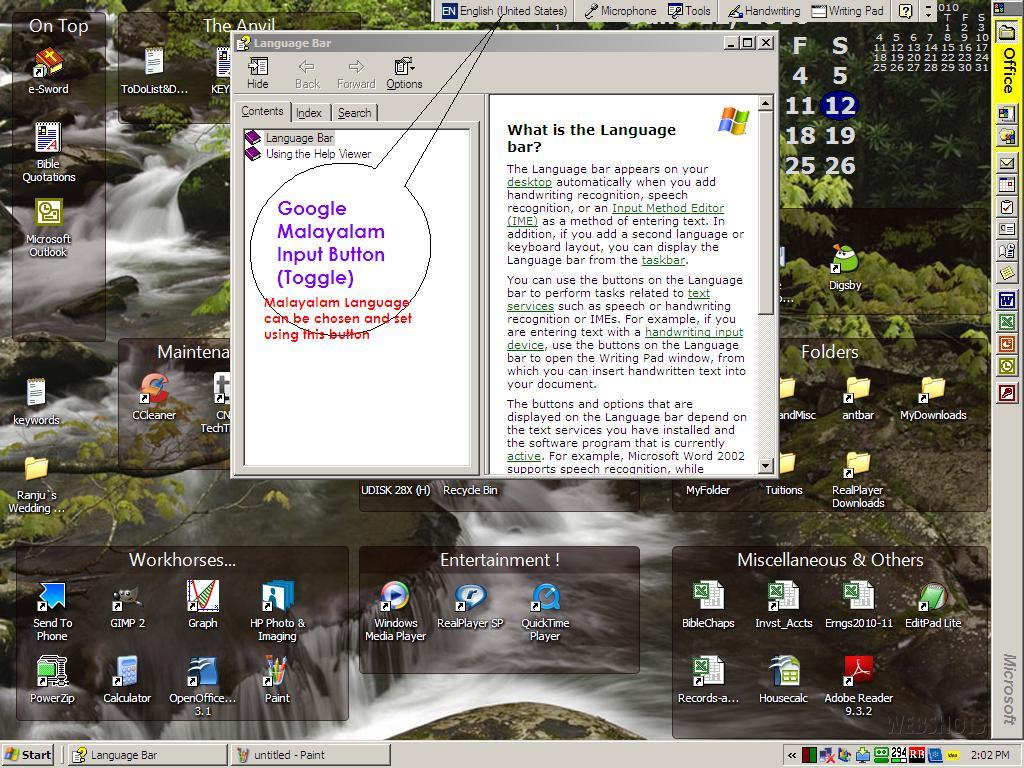1024x768 pixels.
Task: Switch to the Search tab
Action: pyautogui.click(x=354, y=113)
